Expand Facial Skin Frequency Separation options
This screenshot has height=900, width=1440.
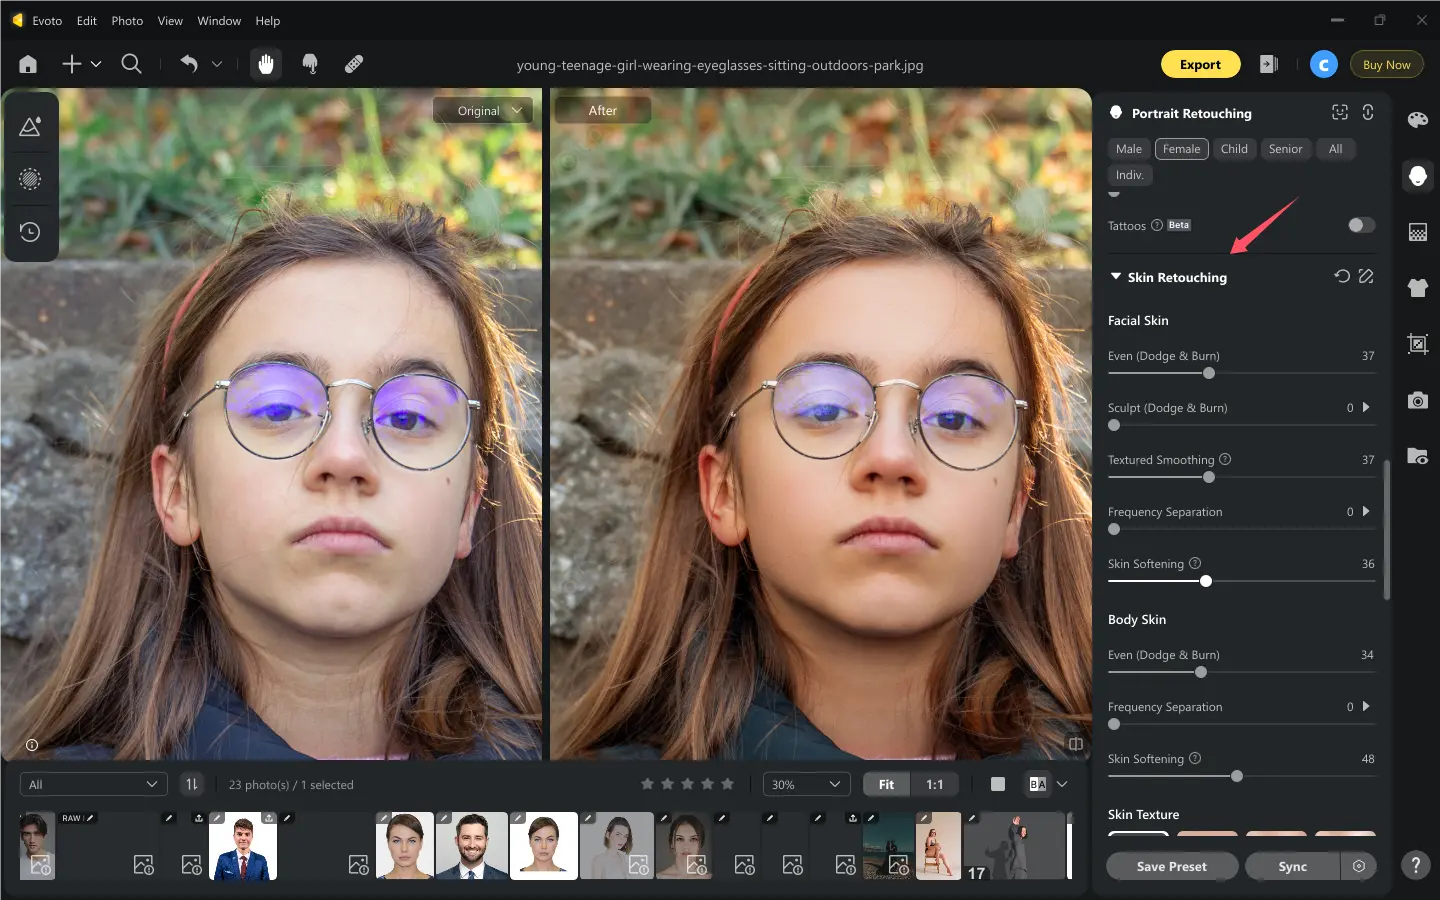[1366, 511]
